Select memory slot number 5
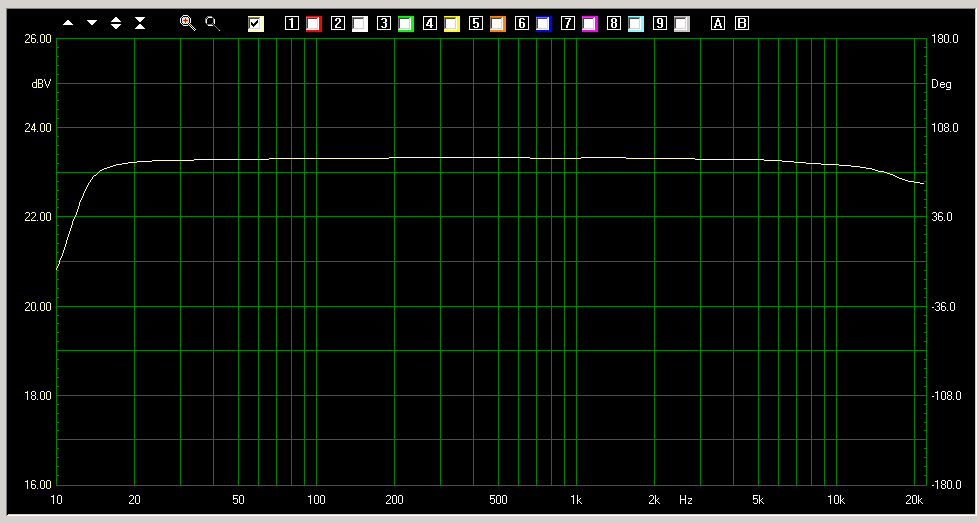979x523 pixels. (476, 23)
